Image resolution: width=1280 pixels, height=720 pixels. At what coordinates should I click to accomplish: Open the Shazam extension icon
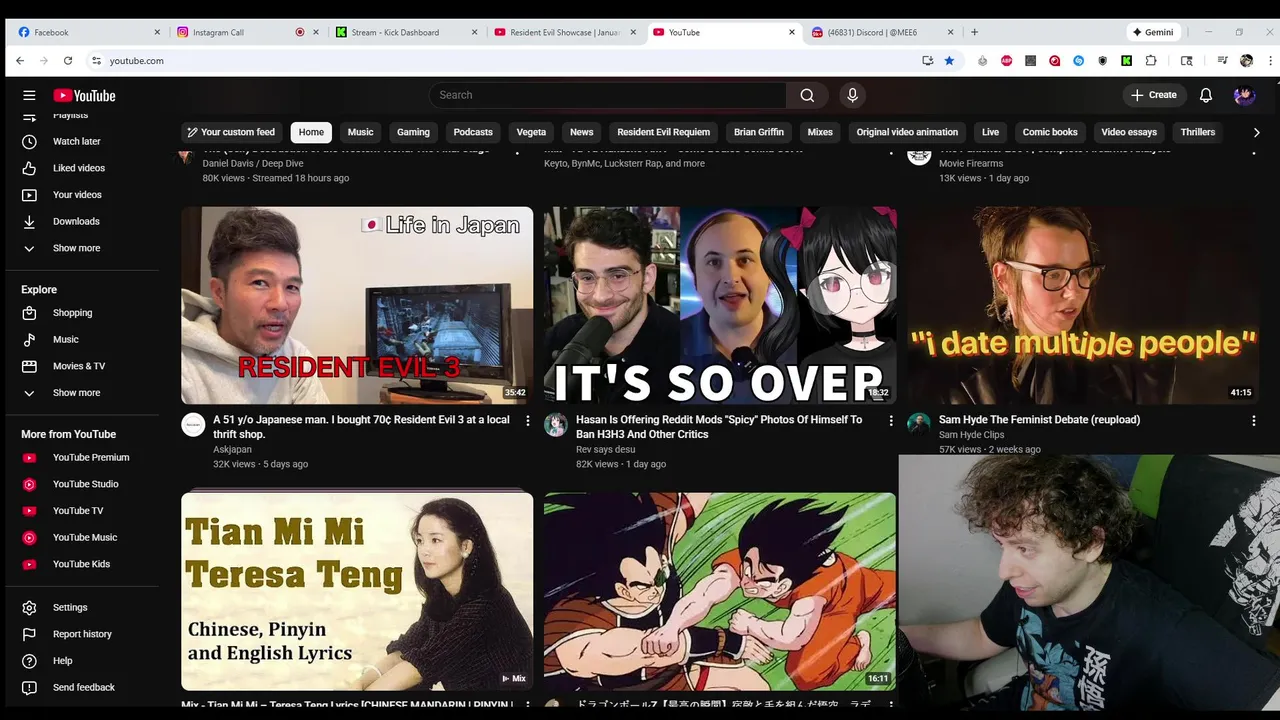1078,60
